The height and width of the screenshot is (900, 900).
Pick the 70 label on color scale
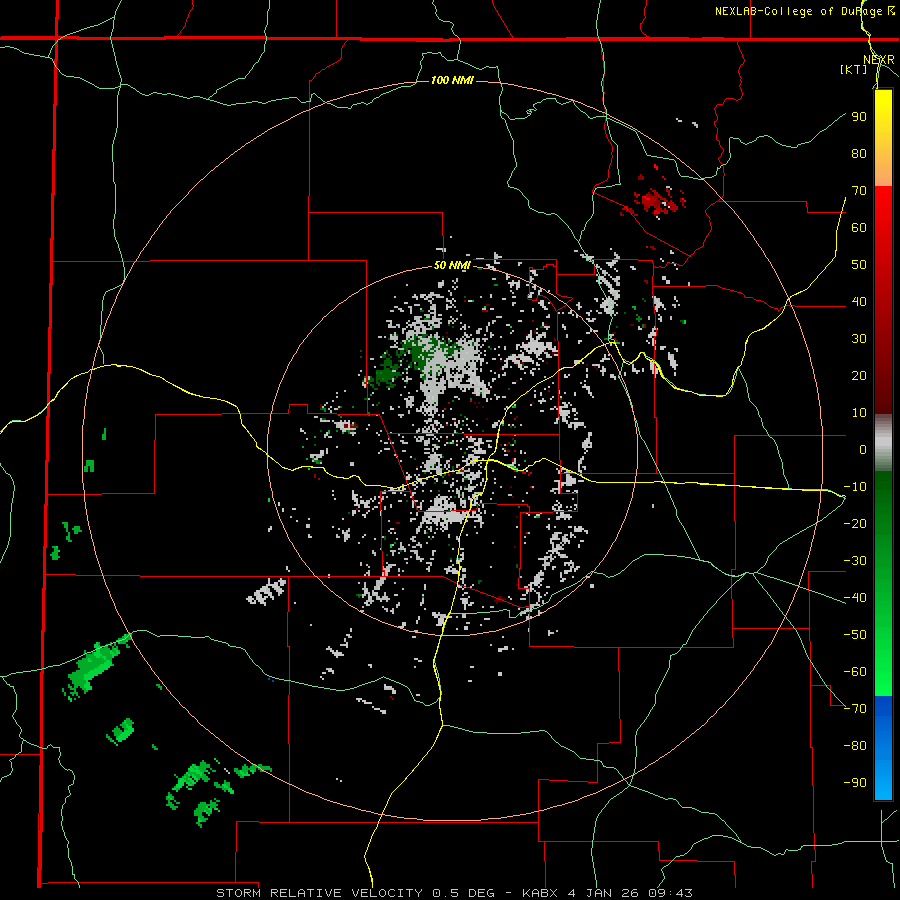(859, 191)
